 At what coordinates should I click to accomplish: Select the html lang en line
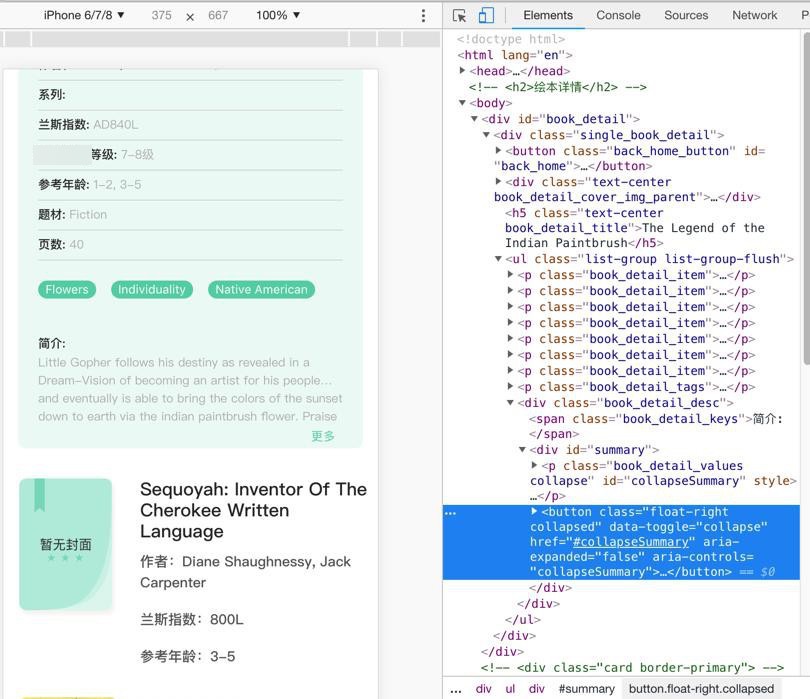pyautogui.click(x=515, y=55)
